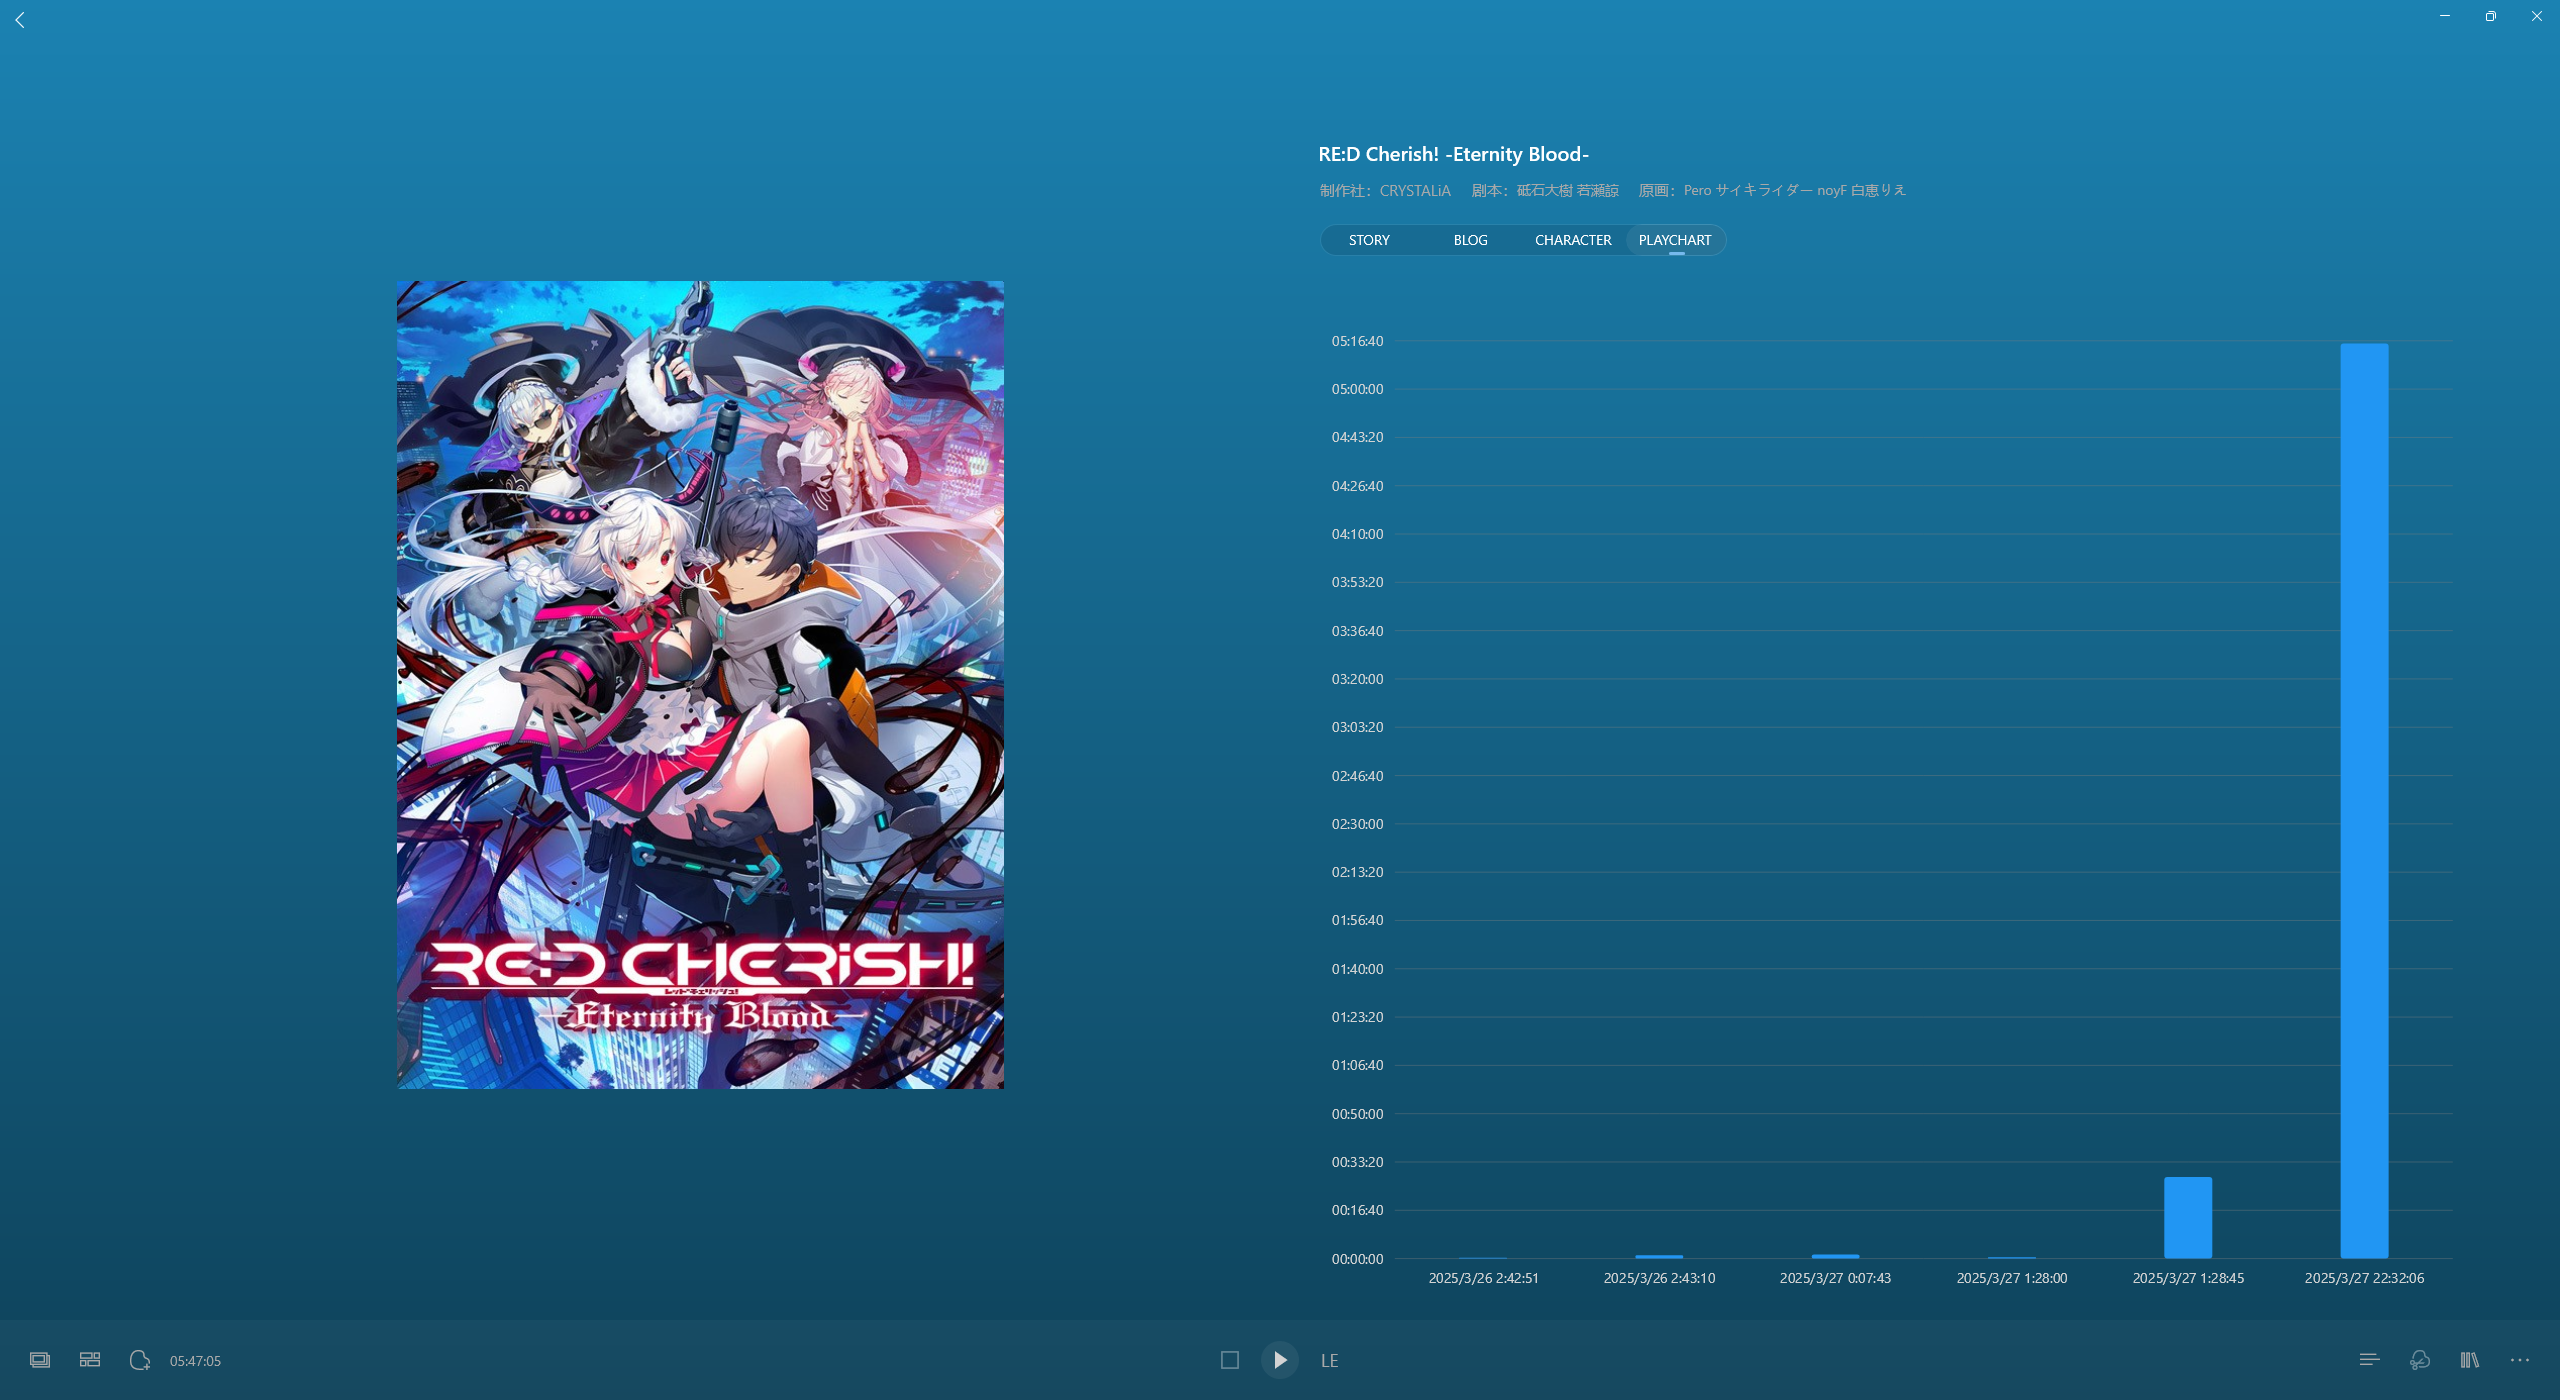The height and width of the screenshot is (1400, 2560).
Task: Click the 05:00:00 y-axis label
Action: point(1357,389)
